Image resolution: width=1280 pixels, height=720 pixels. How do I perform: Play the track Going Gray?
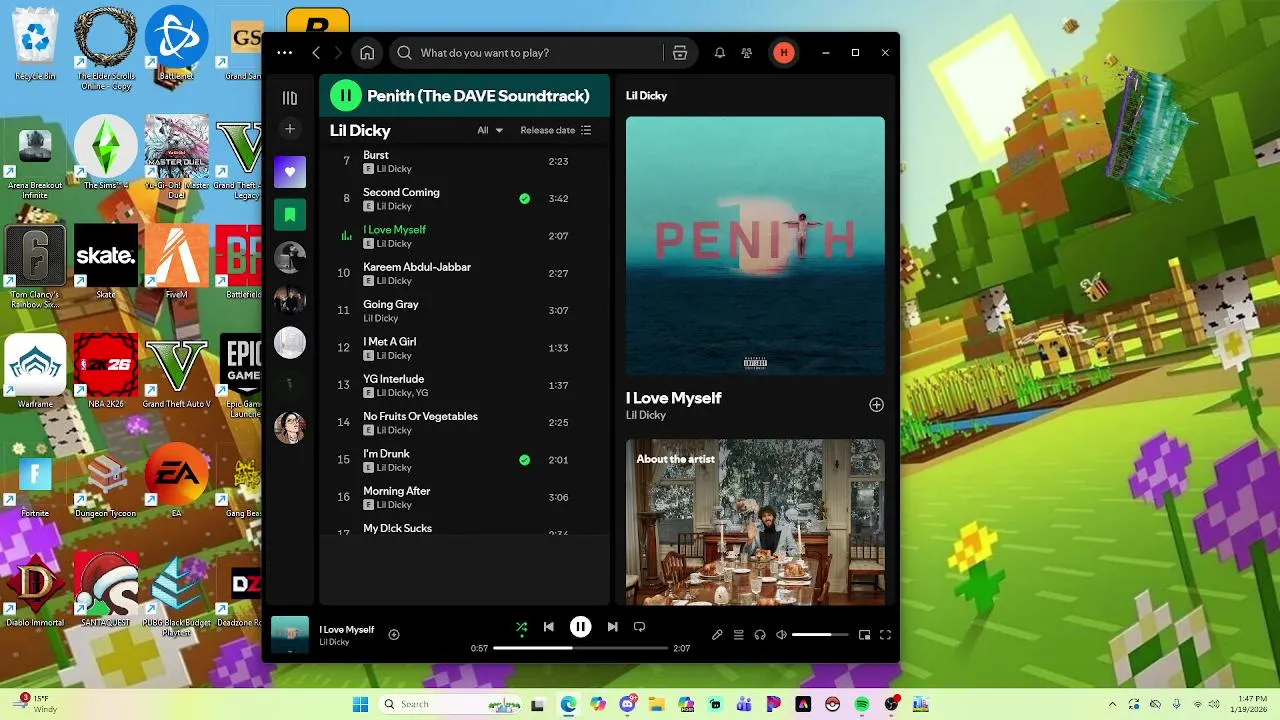pyautogui.click(x=464, y=311)
